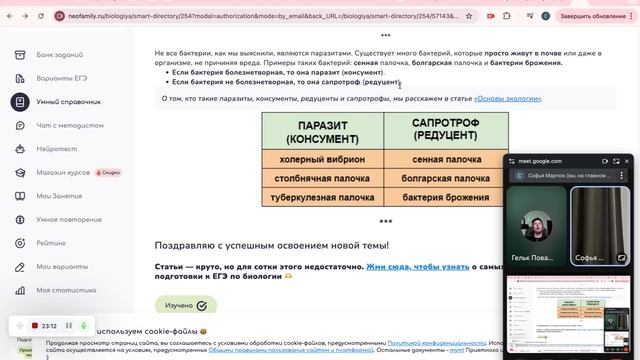Click the screen icon on Софья tile
Image resolution: width=640 pixels, height=360 pixels.
(621, 258)
